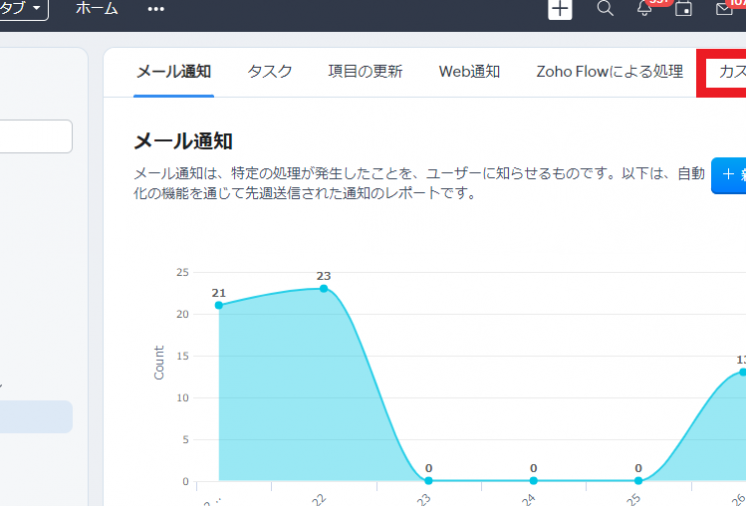Switch to the タスク tab

click(x=270, y=72)
